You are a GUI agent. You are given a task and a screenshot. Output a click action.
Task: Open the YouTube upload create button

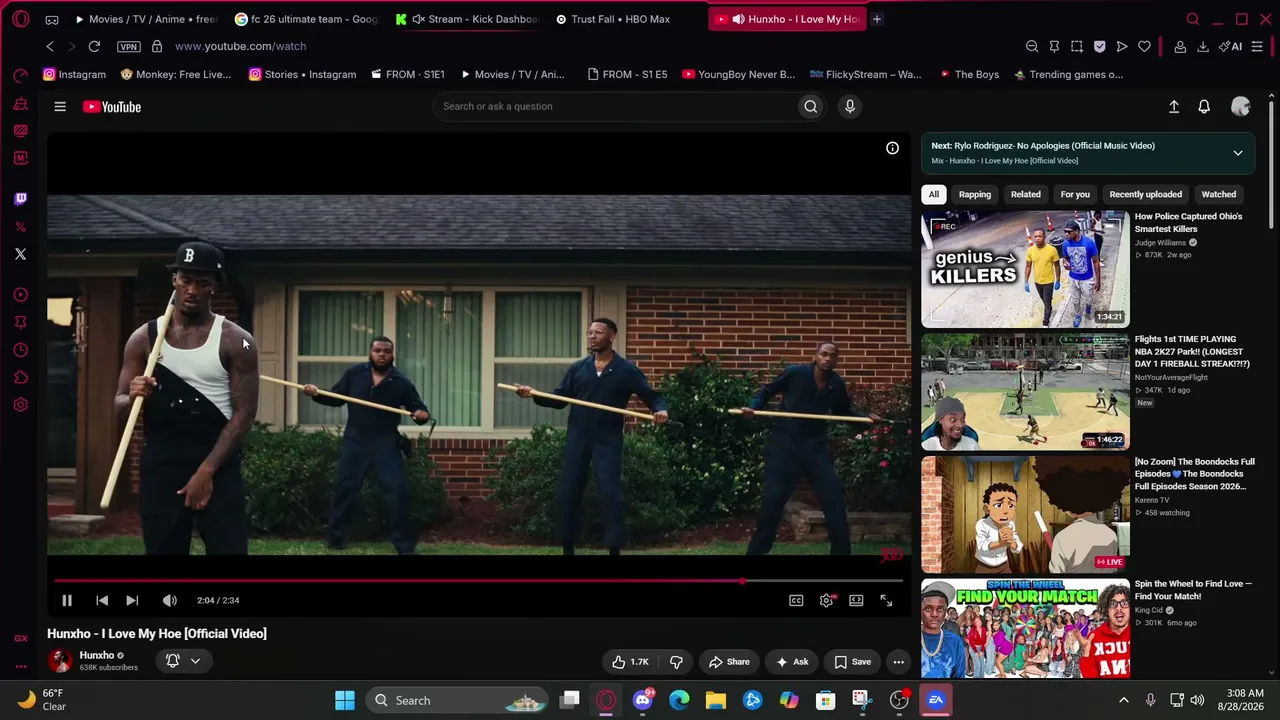coord(1174,107)
